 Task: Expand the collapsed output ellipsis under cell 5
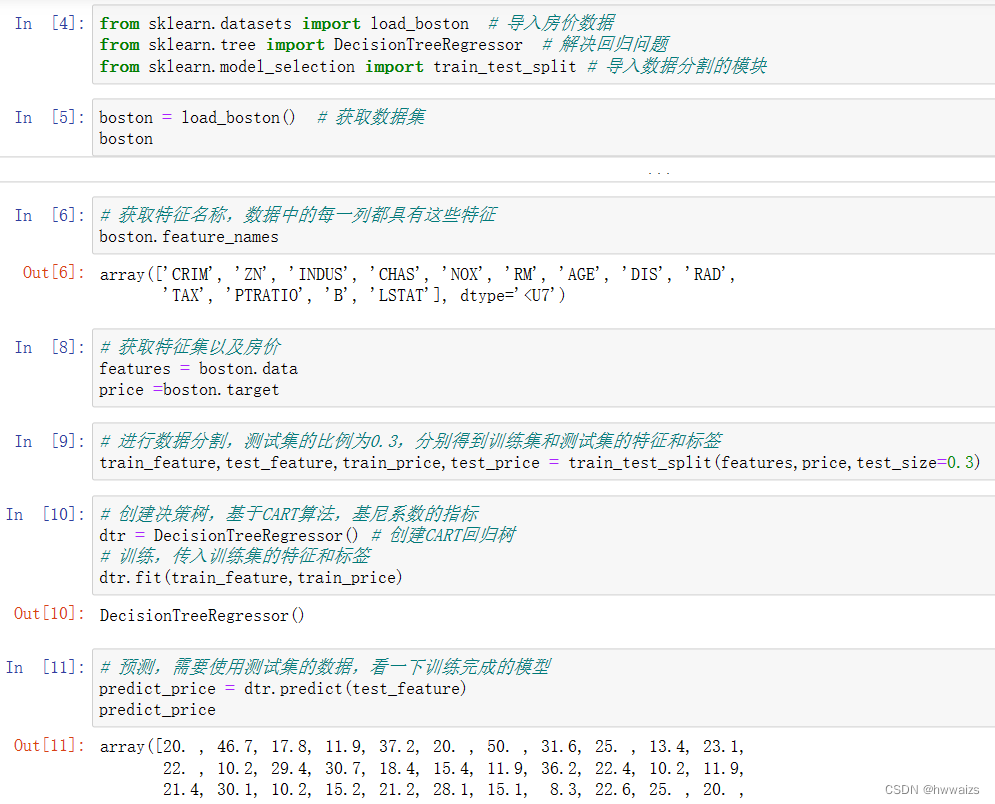(x=659, y=172)
